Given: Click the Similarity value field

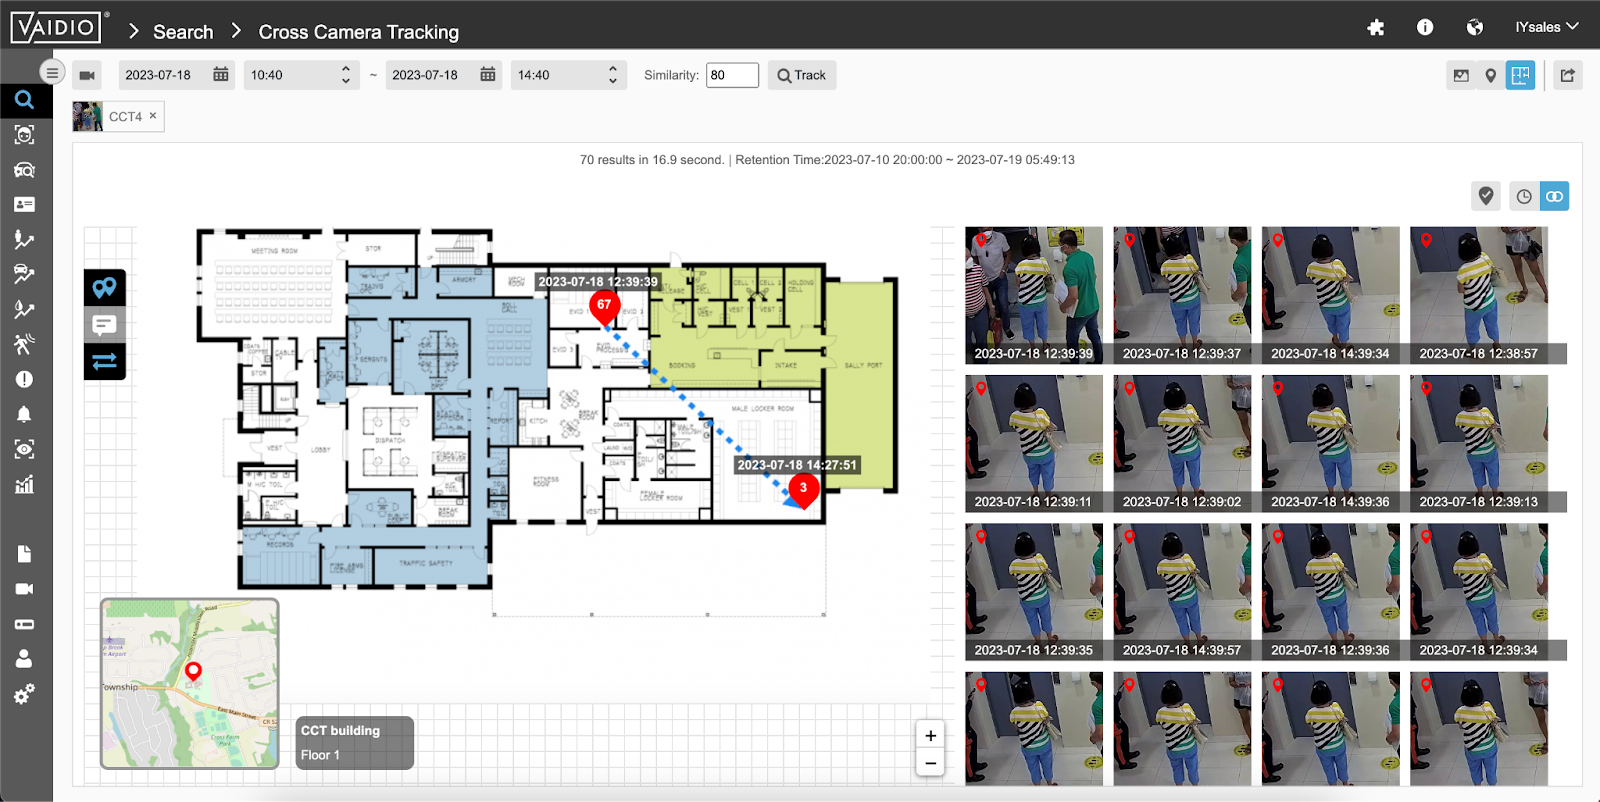Looking at the screenshot, I should pos(732,75).
